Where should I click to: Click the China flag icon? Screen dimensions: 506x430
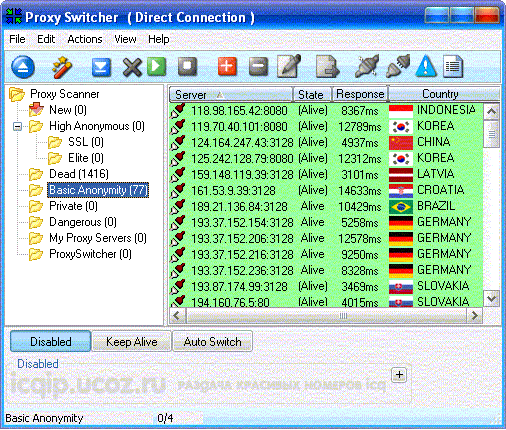[401, 143]
